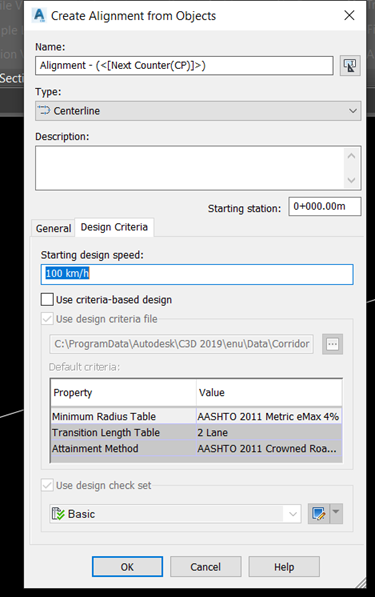Screen dimensions: 375x597
Task: Click the Value column header
Action: pyautogui.click(x=269, y=393)
